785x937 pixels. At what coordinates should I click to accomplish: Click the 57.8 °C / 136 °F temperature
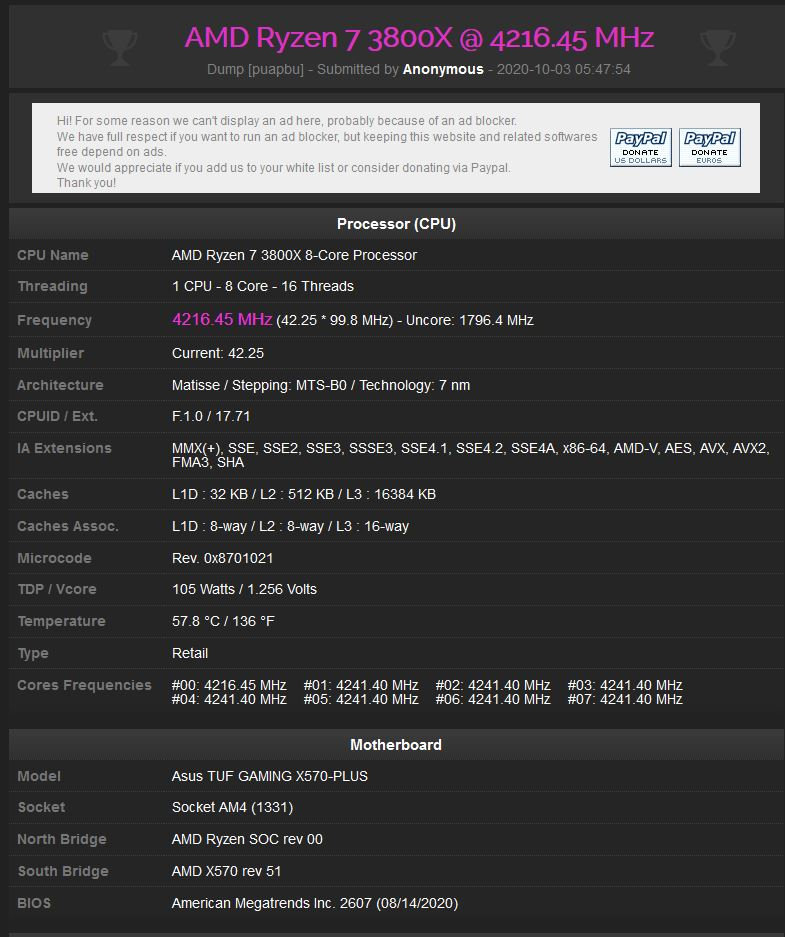coord(223,621)
